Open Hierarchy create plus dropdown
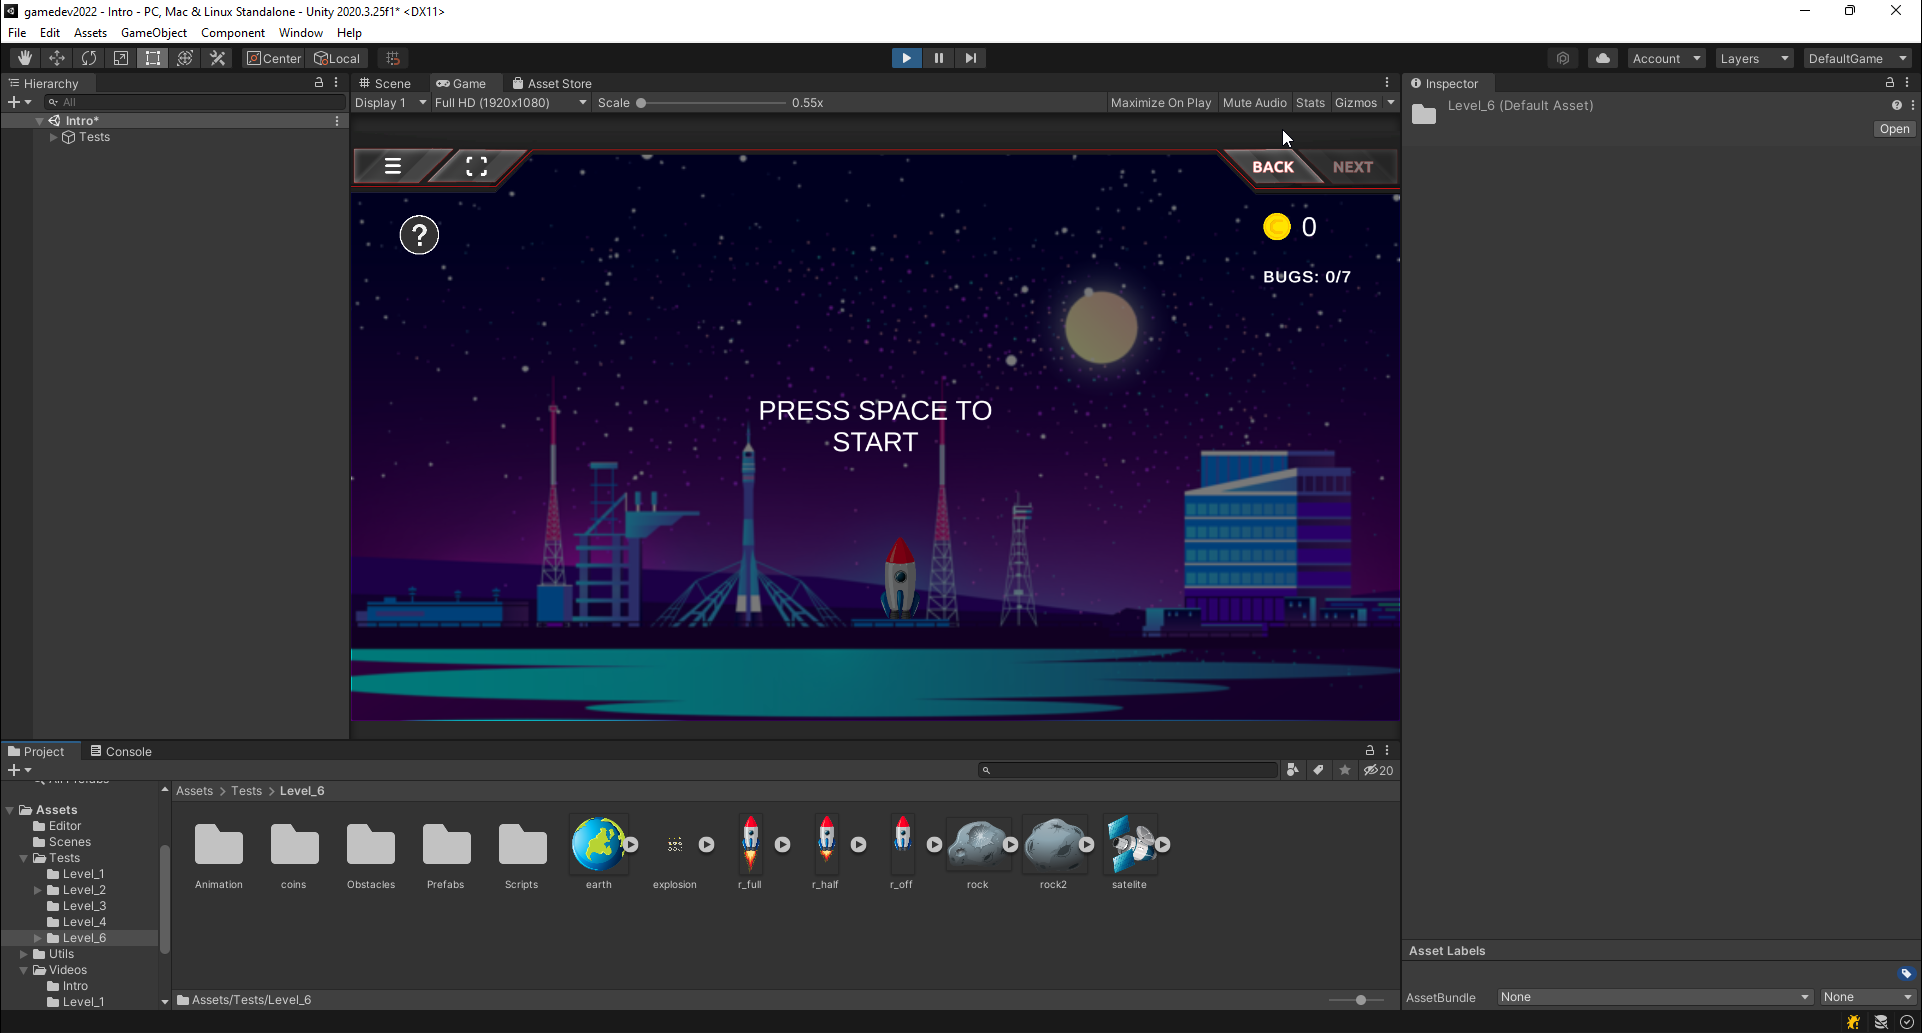 pos(19,102)
